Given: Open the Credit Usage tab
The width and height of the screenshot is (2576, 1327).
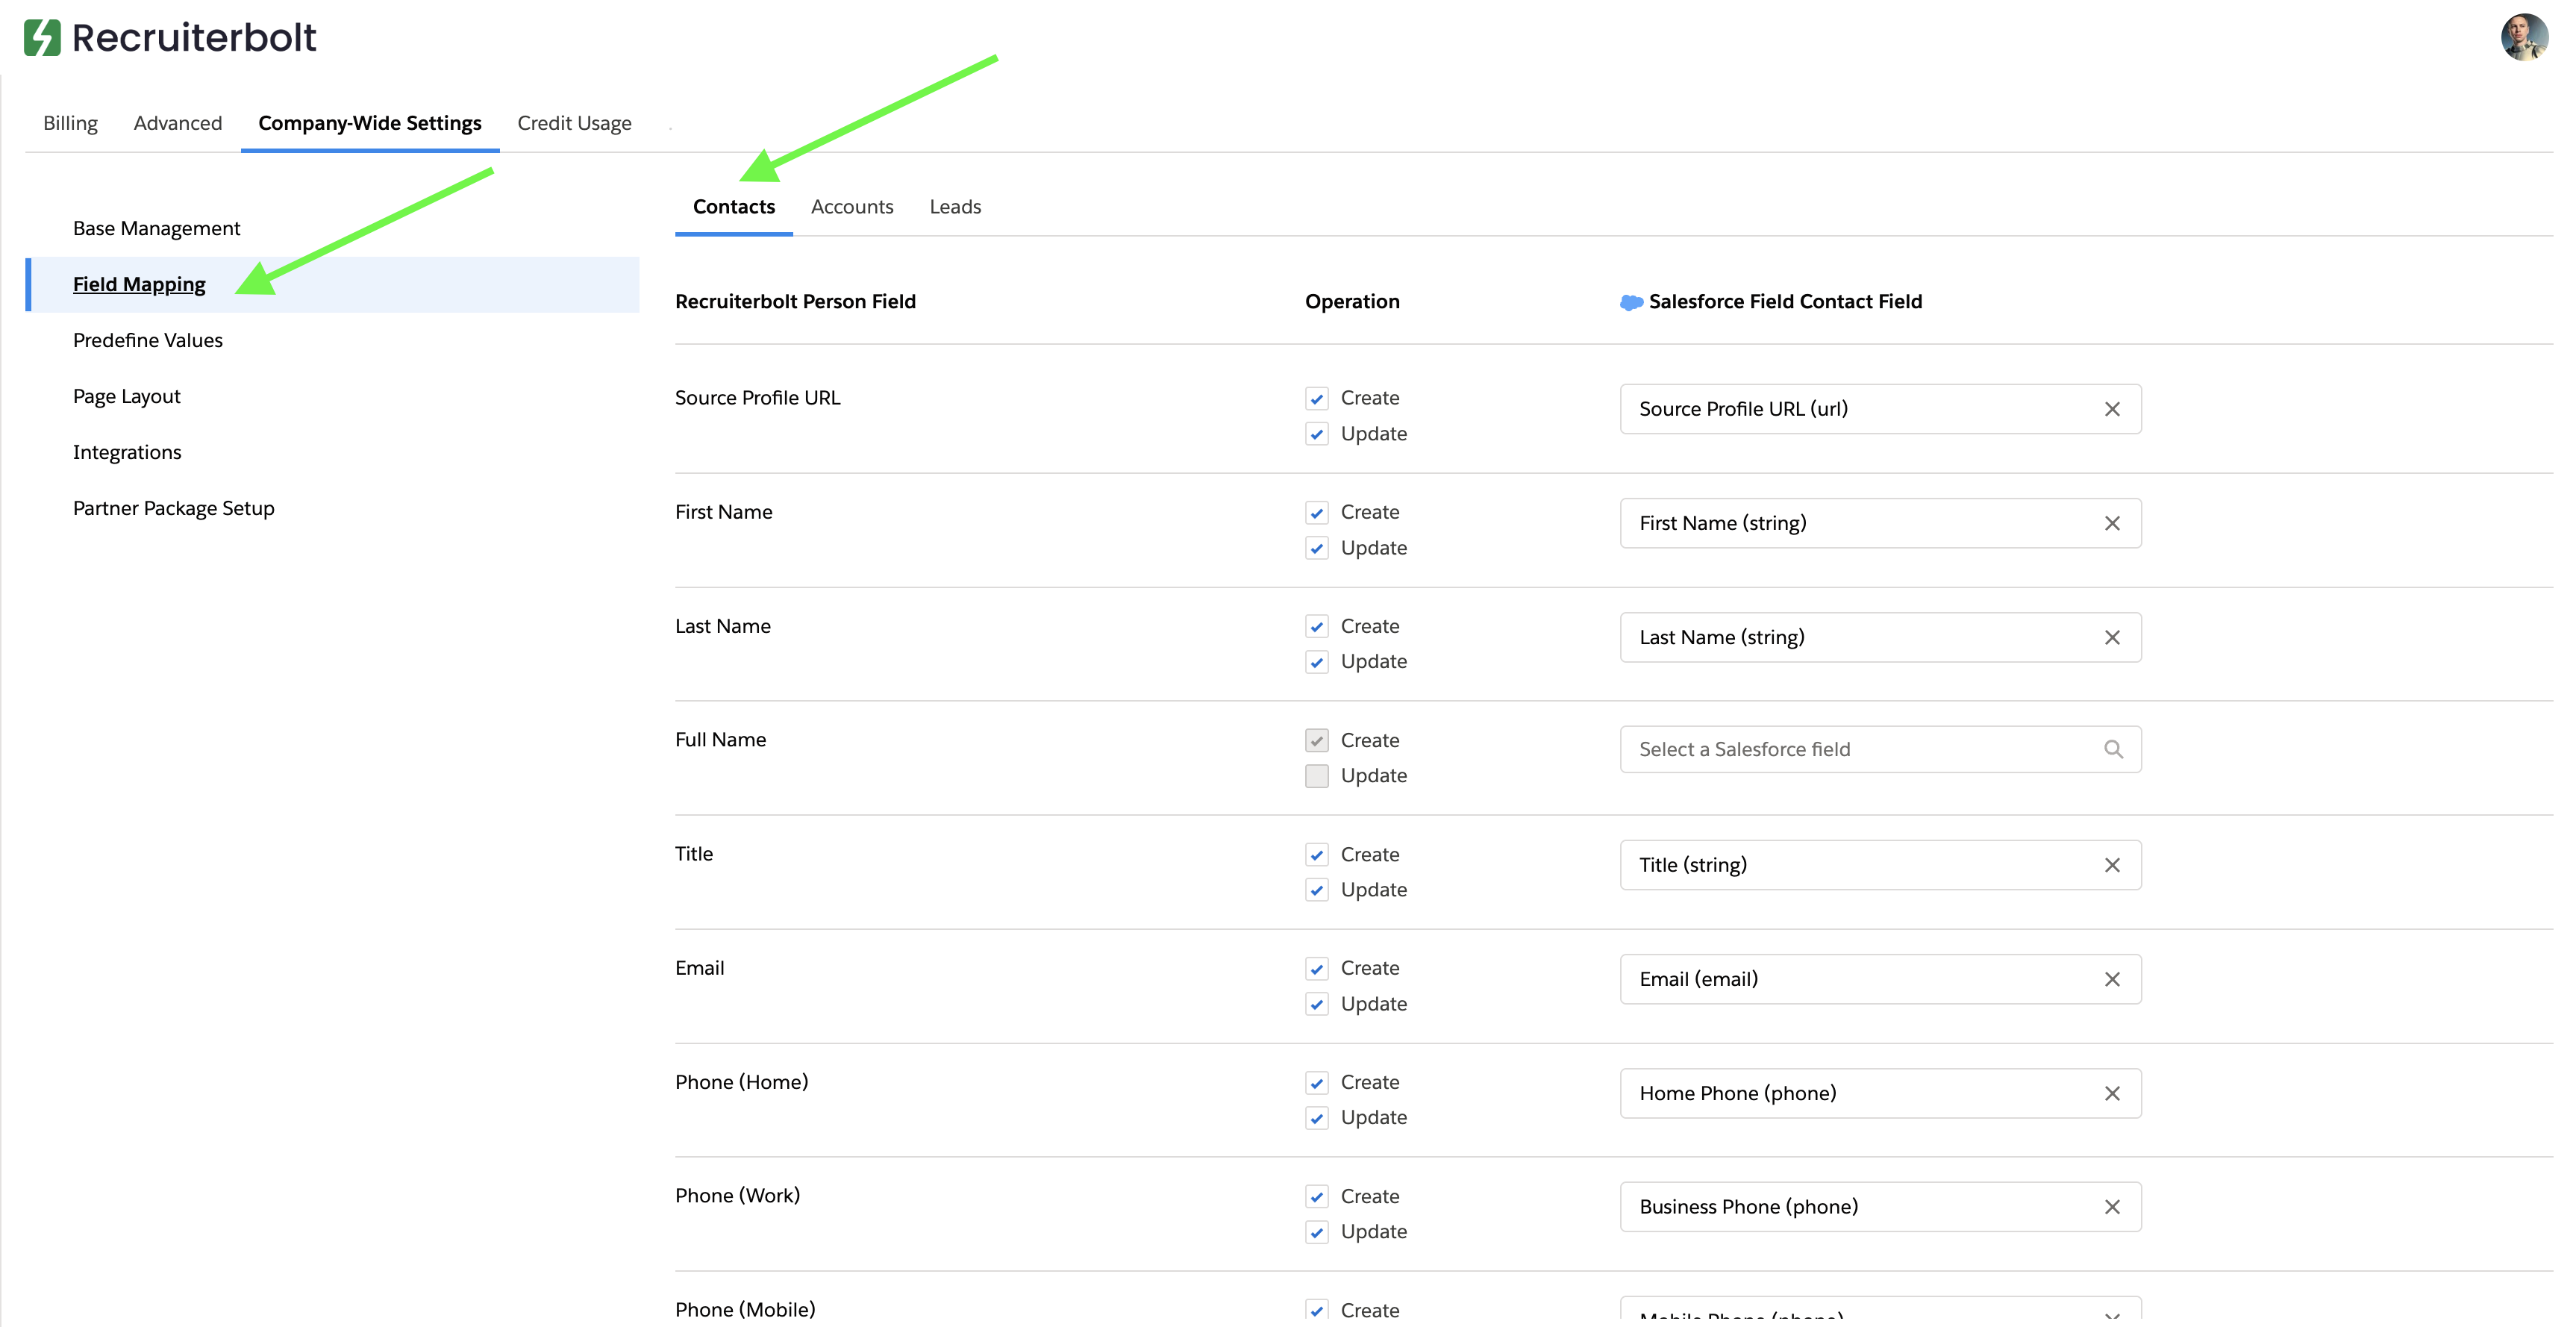Looking at the screenshot, I should coord(574,123).
